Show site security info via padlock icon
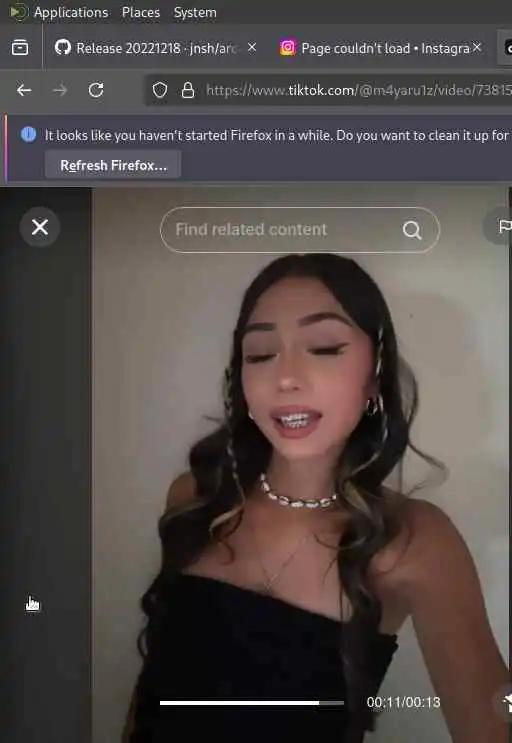 click(188, 90)
